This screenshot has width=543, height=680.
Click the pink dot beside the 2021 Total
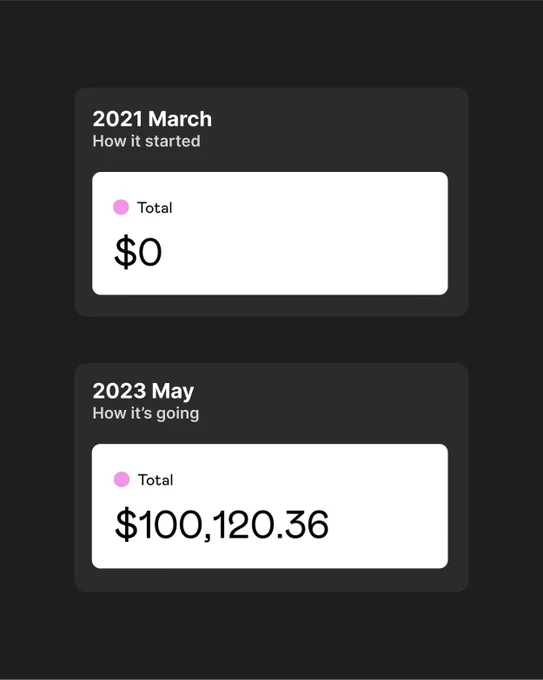[121, 207]
